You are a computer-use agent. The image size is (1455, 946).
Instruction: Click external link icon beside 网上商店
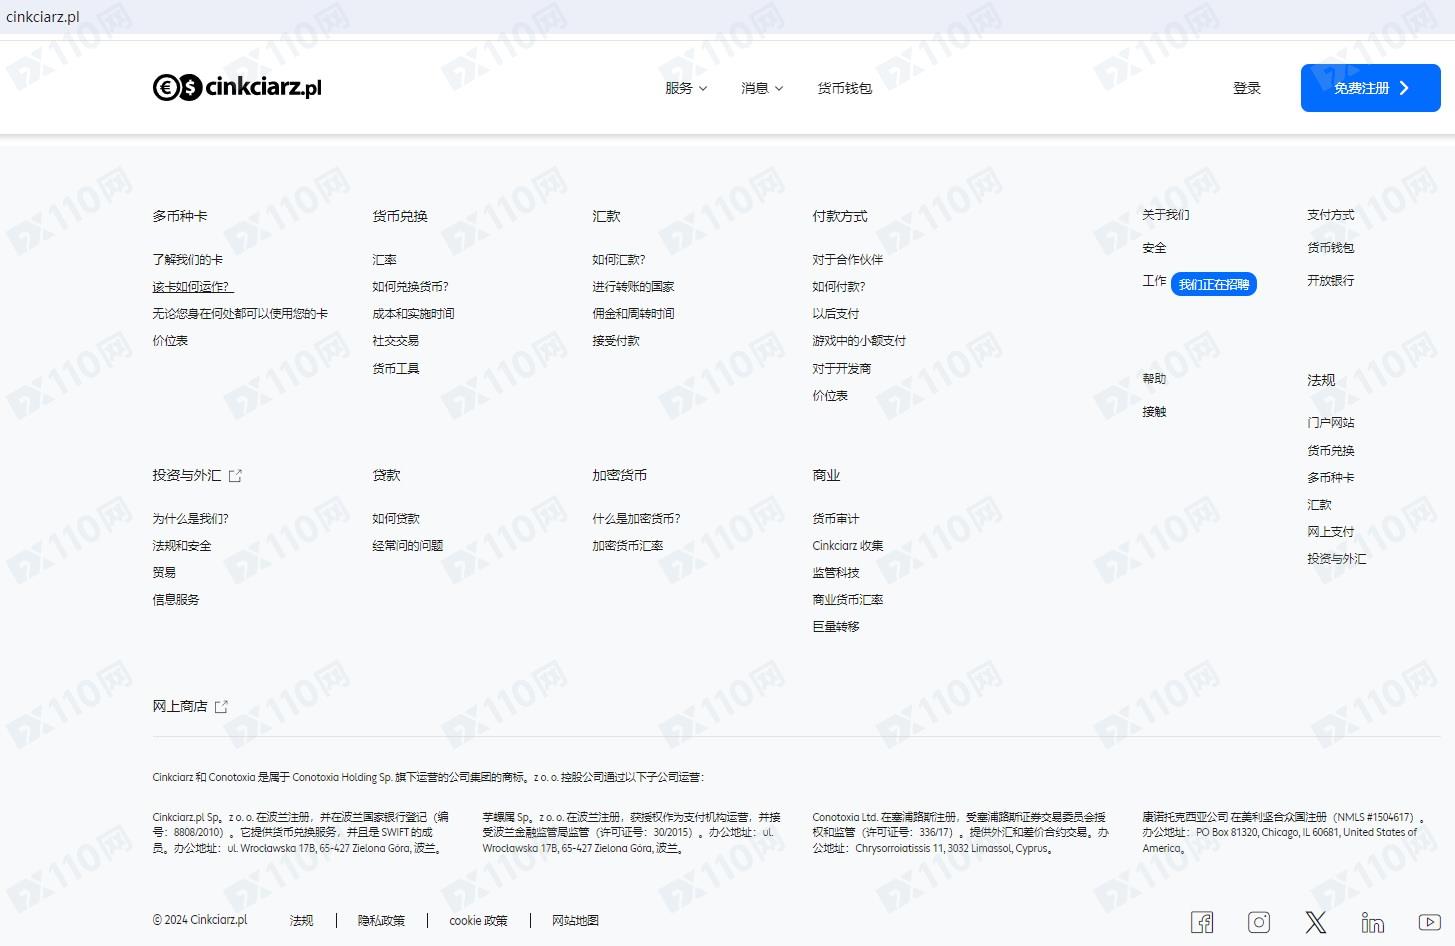click(222, 707)
